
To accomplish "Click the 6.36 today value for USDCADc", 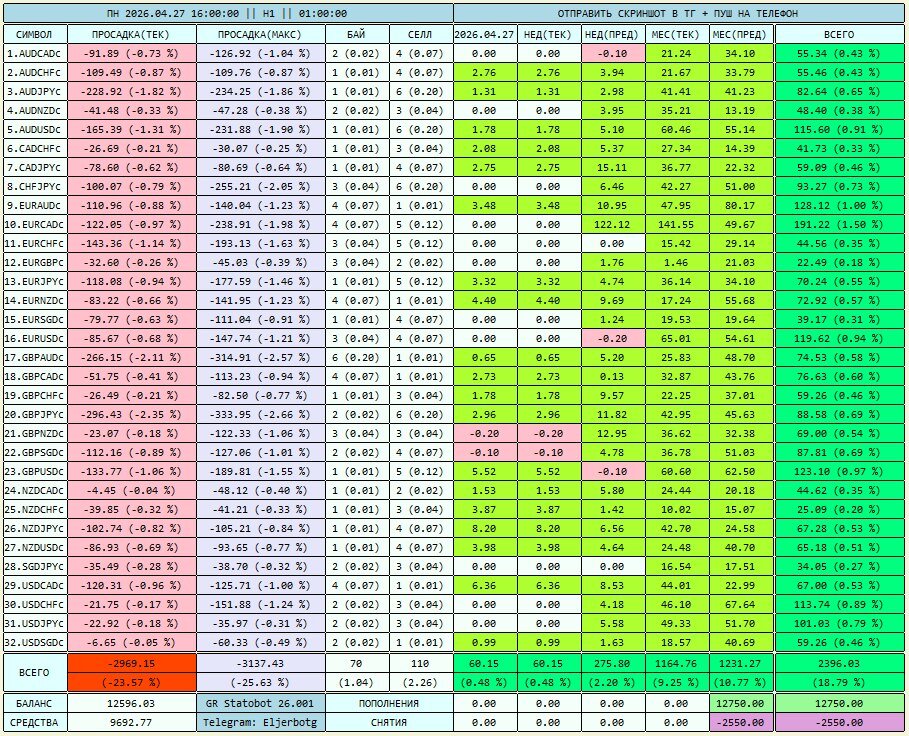I will click(485, 585).
